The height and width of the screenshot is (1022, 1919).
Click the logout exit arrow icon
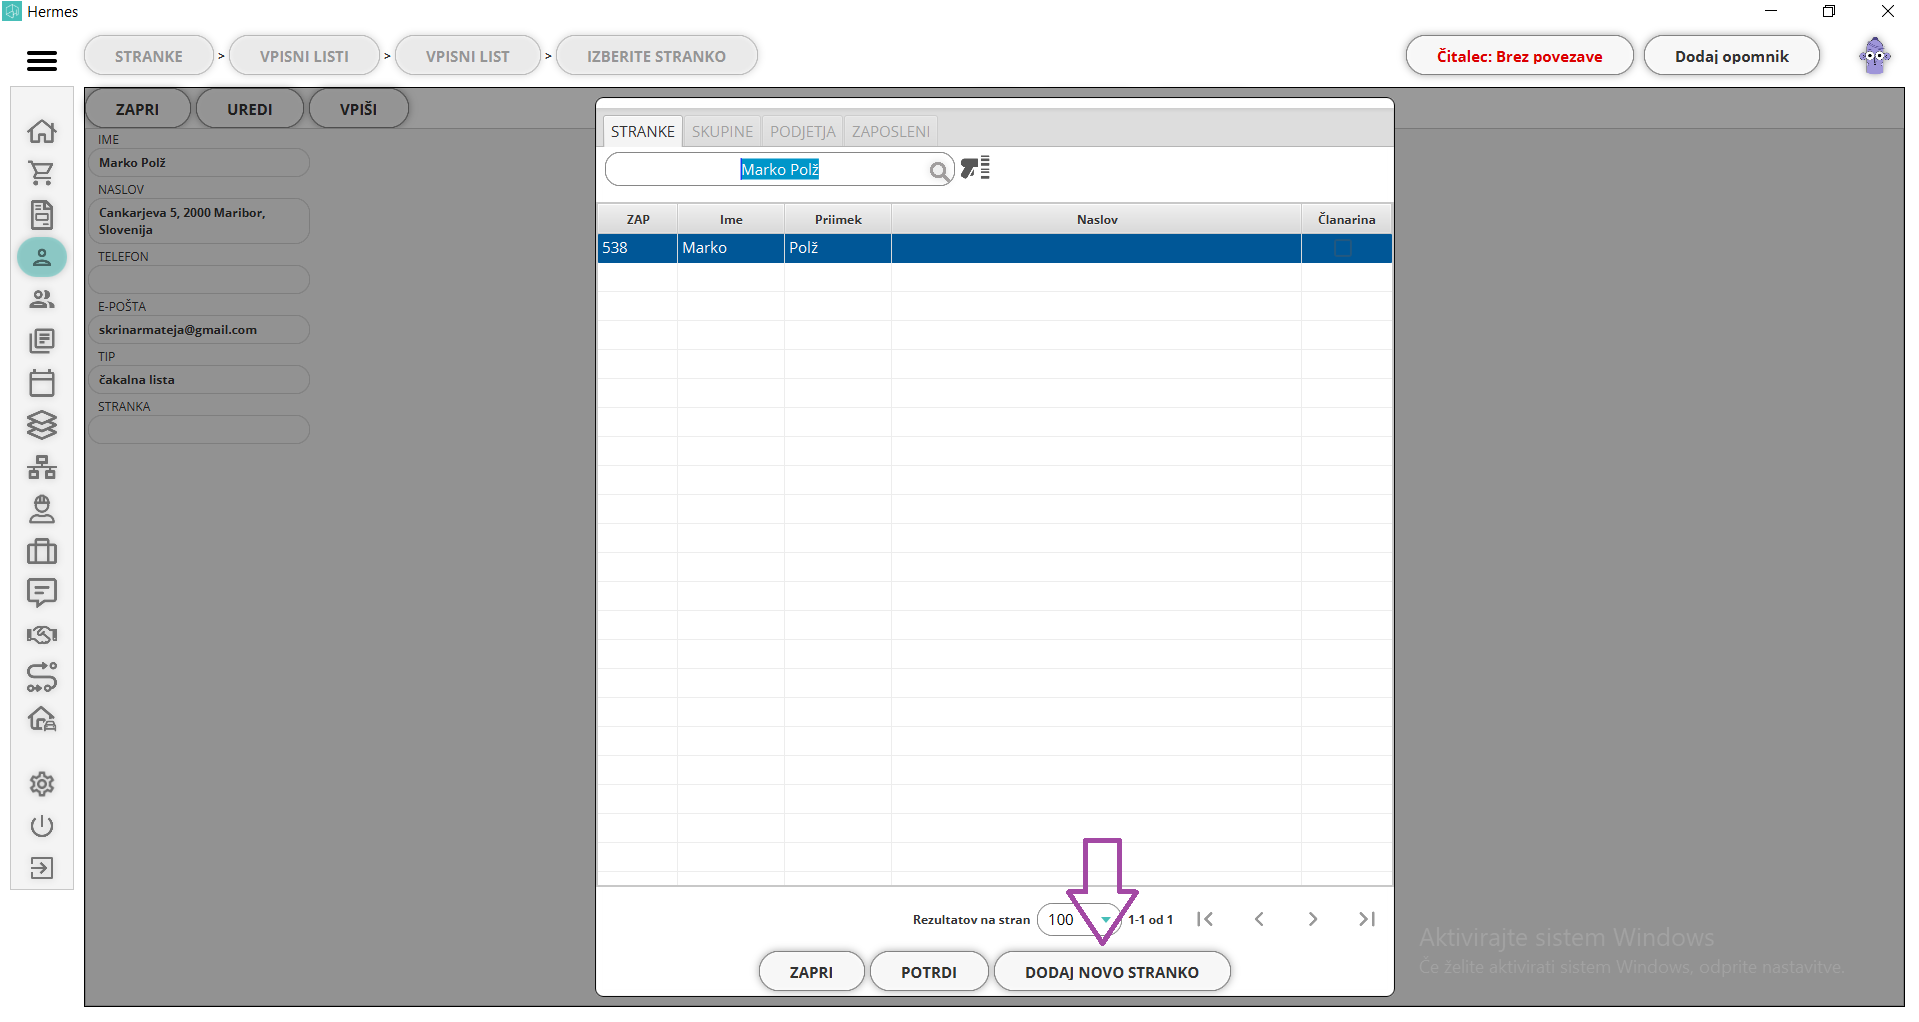tap(42, 868)
